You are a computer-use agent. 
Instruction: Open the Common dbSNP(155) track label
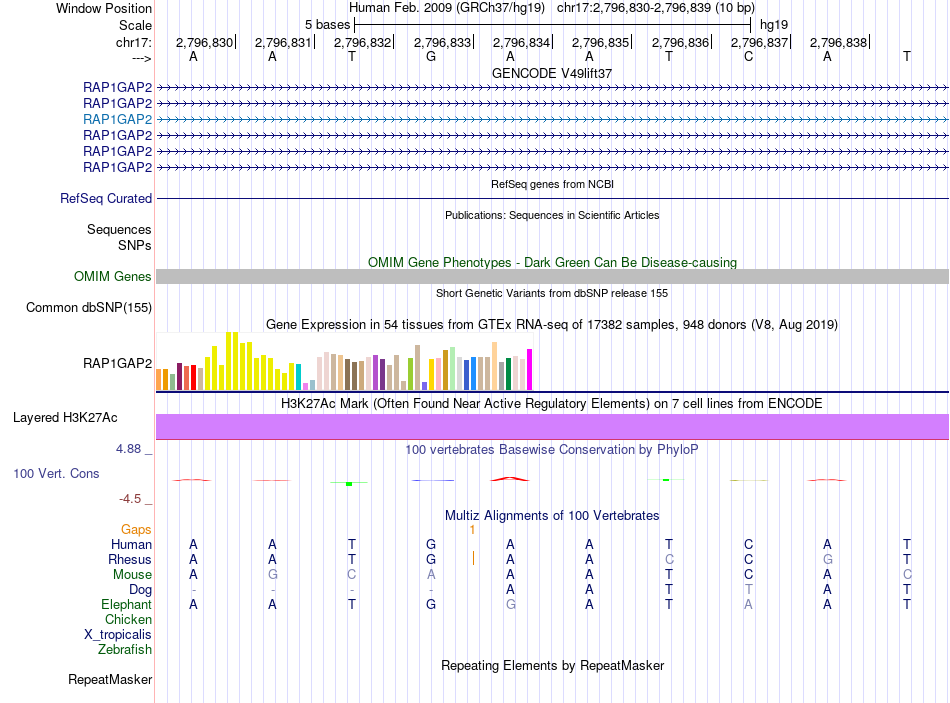[89, 307]
